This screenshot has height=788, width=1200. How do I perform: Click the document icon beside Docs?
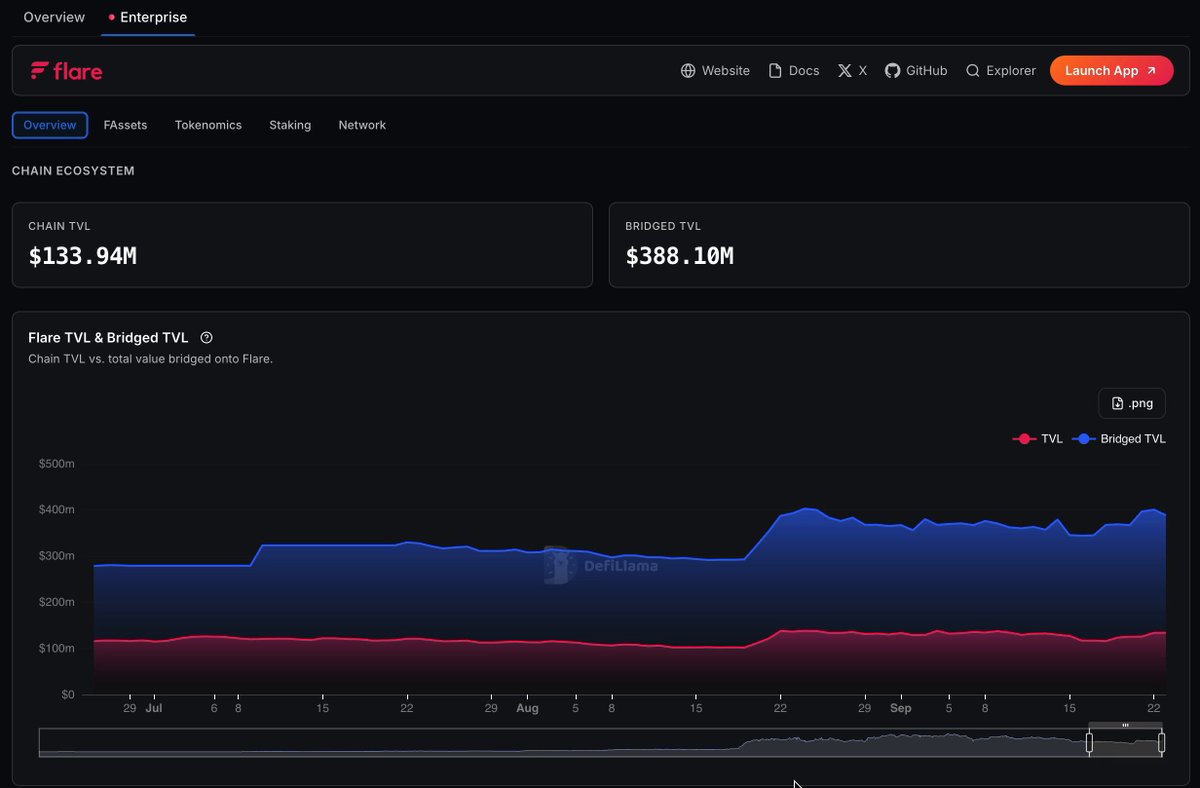tap(775, 71)
